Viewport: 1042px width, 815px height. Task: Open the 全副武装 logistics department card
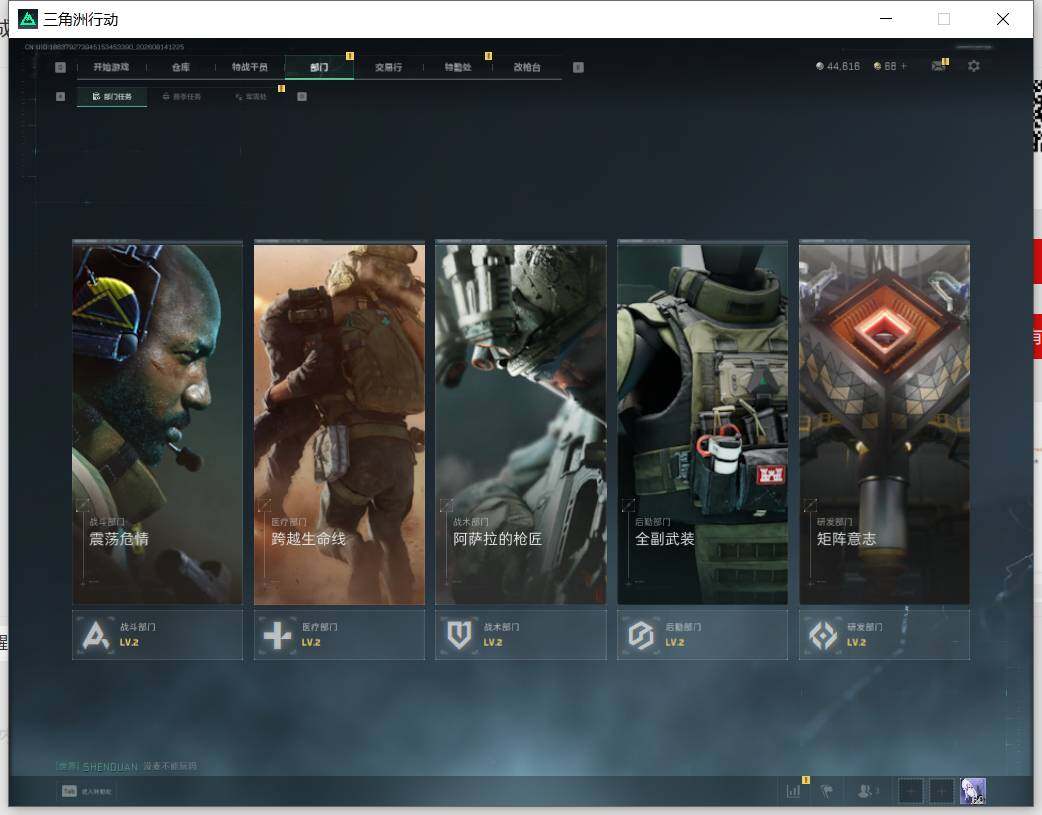click(x=702, y=423)
